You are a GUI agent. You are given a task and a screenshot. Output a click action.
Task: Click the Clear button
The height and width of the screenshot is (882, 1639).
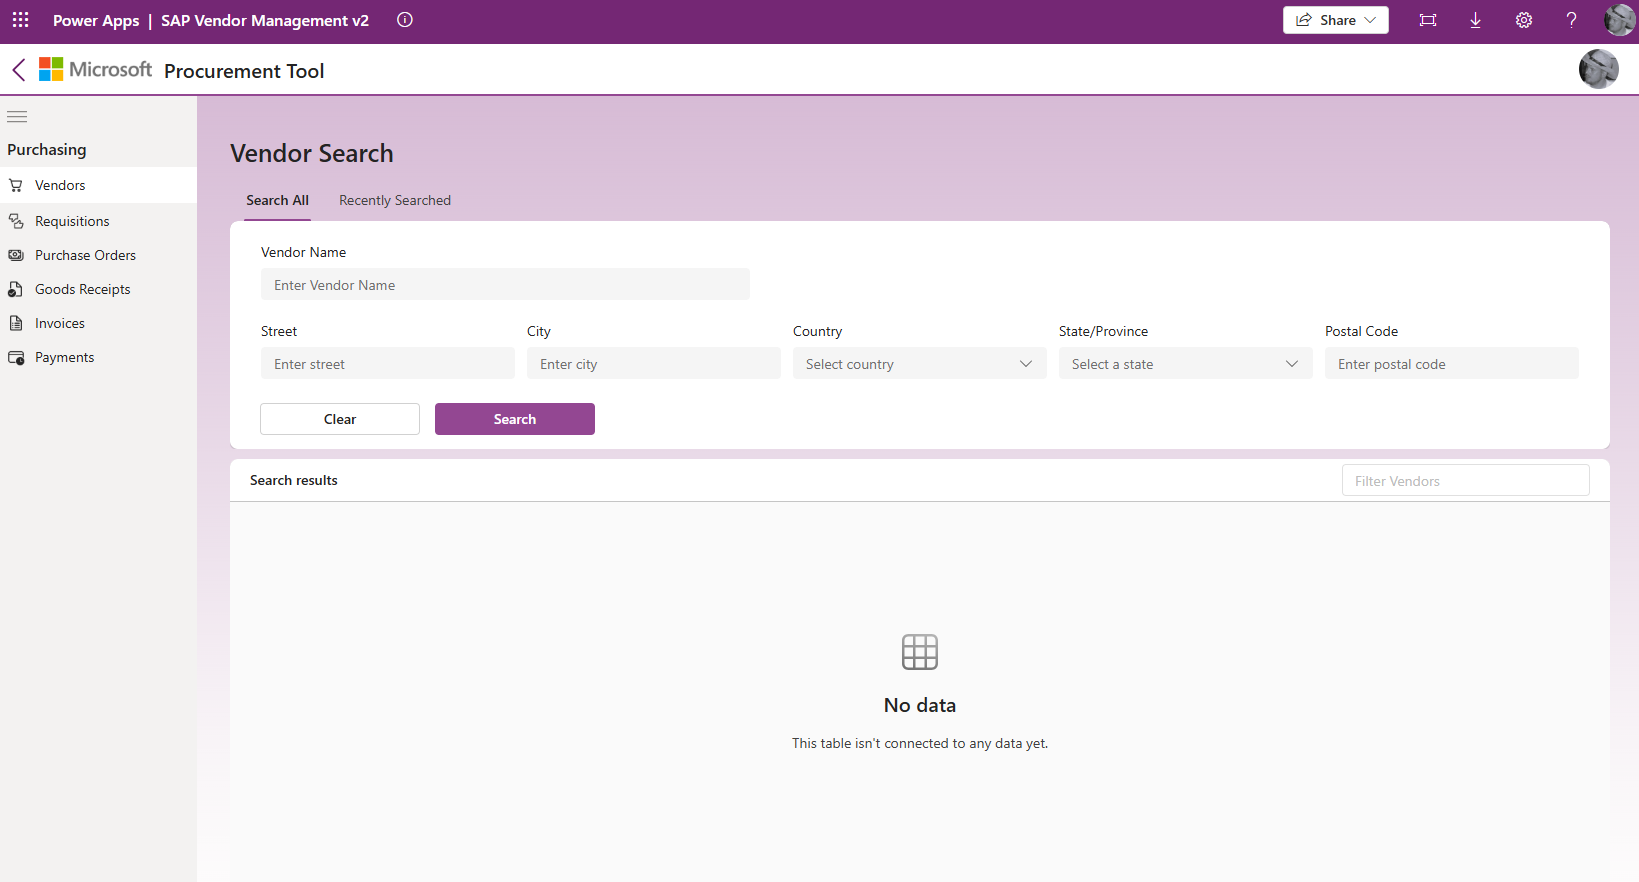pos(340,419)
